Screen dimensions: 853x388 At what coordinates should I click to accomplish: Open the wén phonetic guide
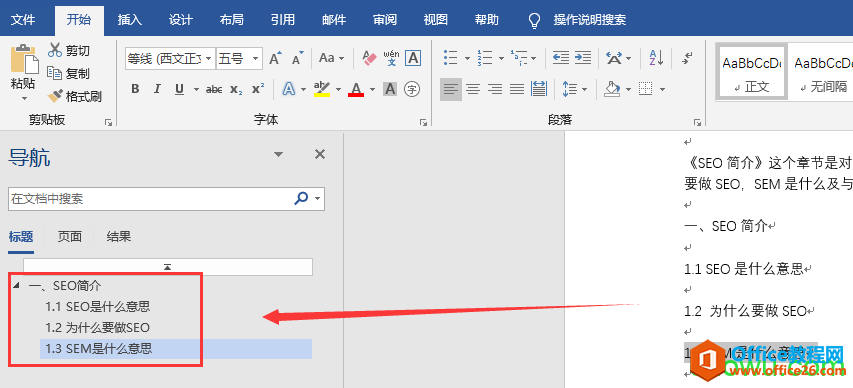point(391,58)
